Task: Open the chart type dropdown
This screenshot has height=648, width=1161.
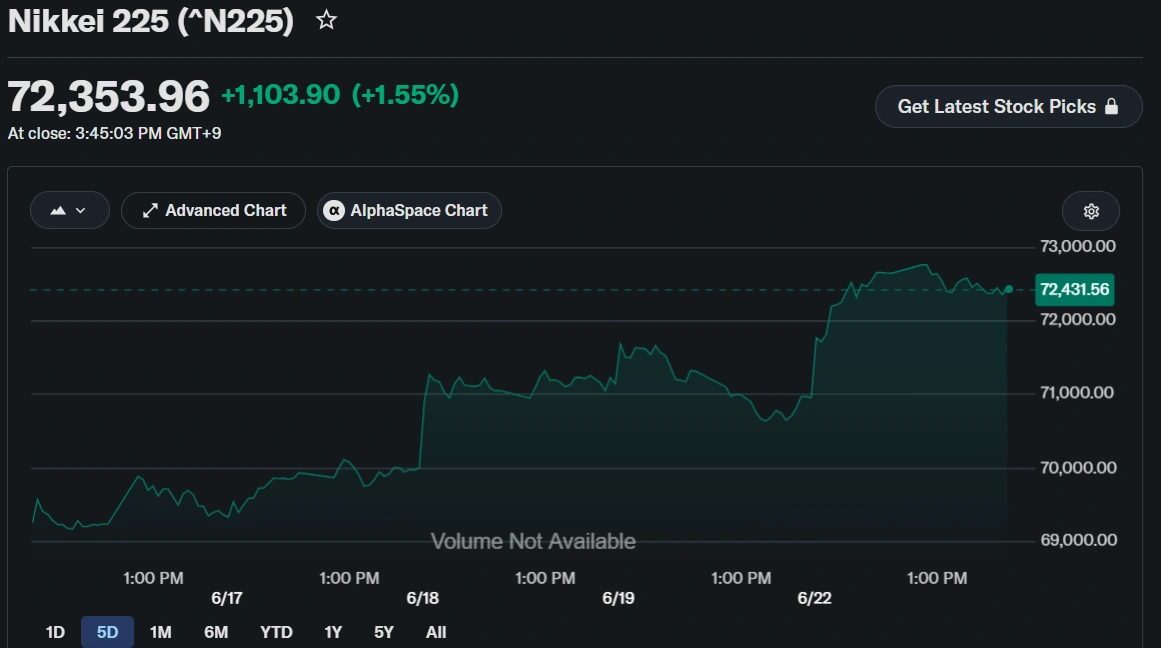Action: pyautogui.click(x=70, y=210)
